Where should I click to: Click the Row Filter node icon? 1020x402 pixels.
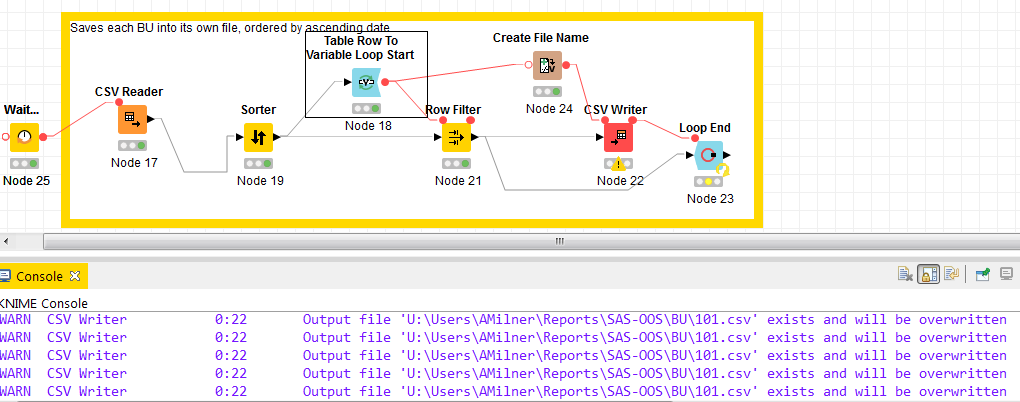457,137
